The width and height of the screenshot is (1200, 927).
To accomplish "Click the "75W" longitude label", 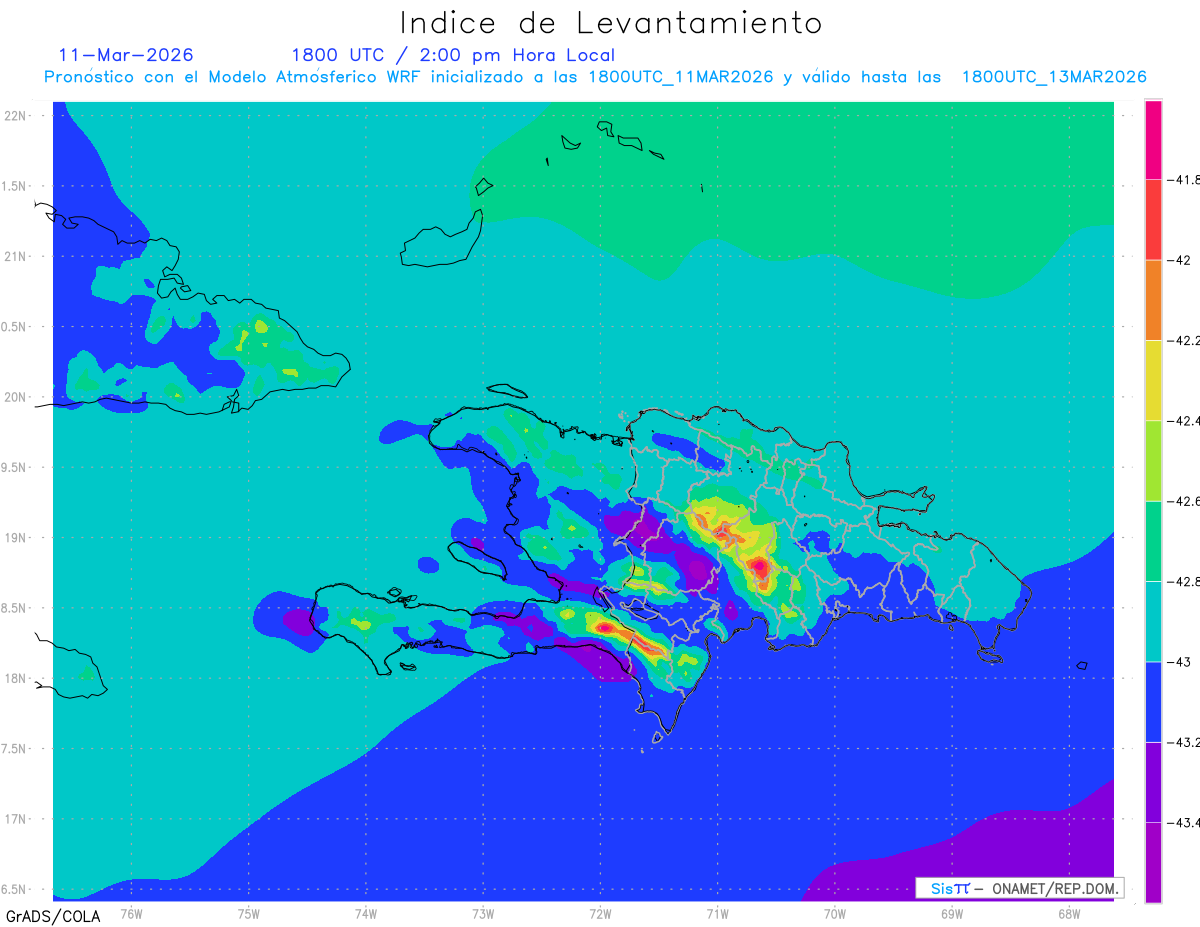I will (x=249, y=913).
